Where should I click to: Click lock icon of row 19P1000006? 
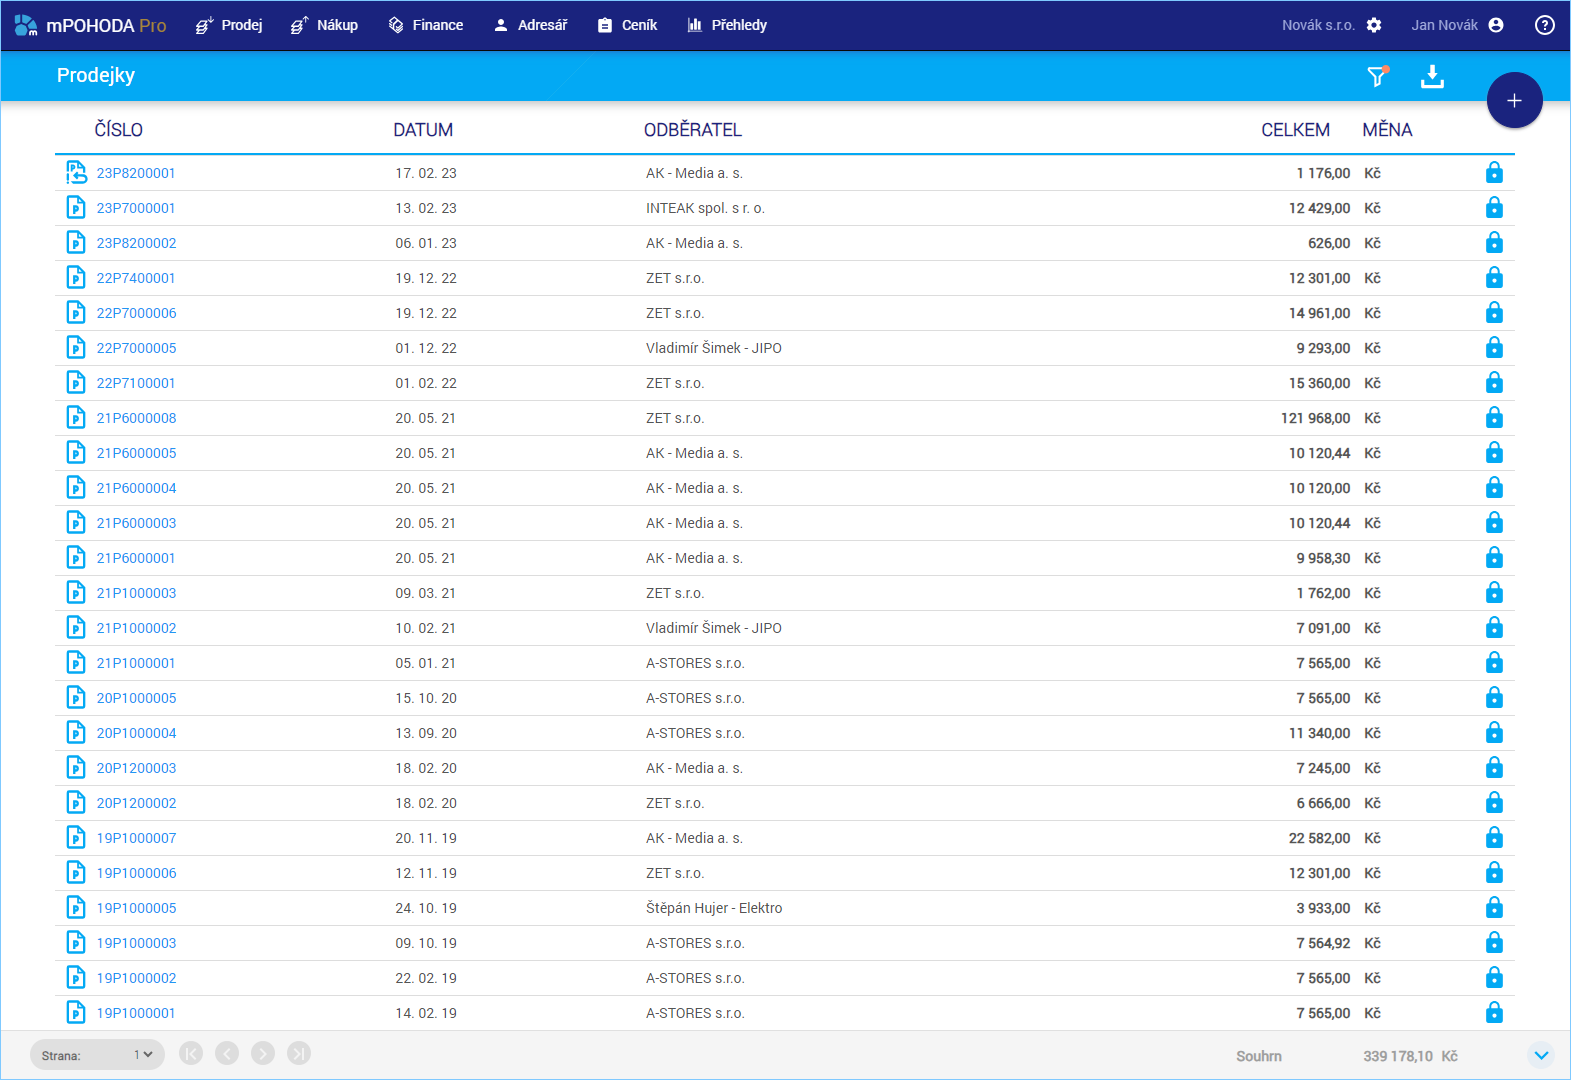point(1494,873)
